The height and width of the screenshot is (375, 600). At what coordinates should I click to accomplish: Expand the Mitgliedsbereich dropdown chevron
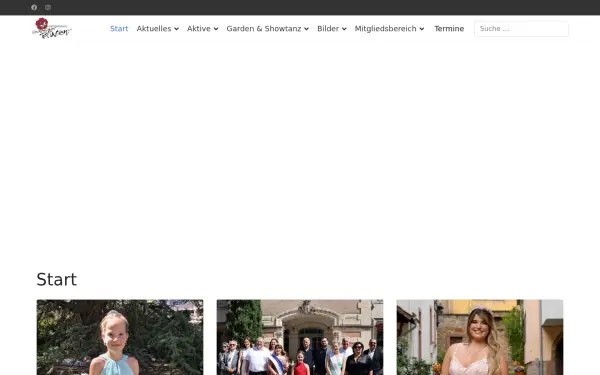point(422,29)
